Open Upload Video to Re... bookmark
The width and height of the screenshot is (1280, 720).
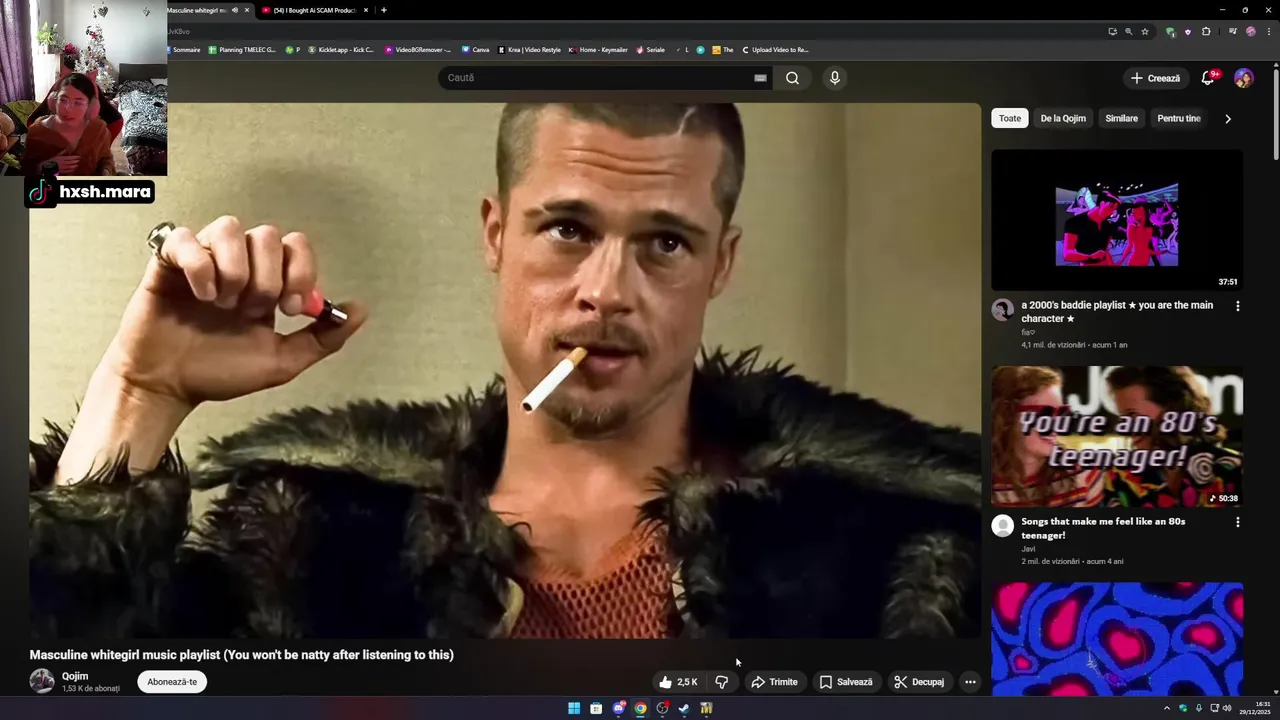pos(775,49)
